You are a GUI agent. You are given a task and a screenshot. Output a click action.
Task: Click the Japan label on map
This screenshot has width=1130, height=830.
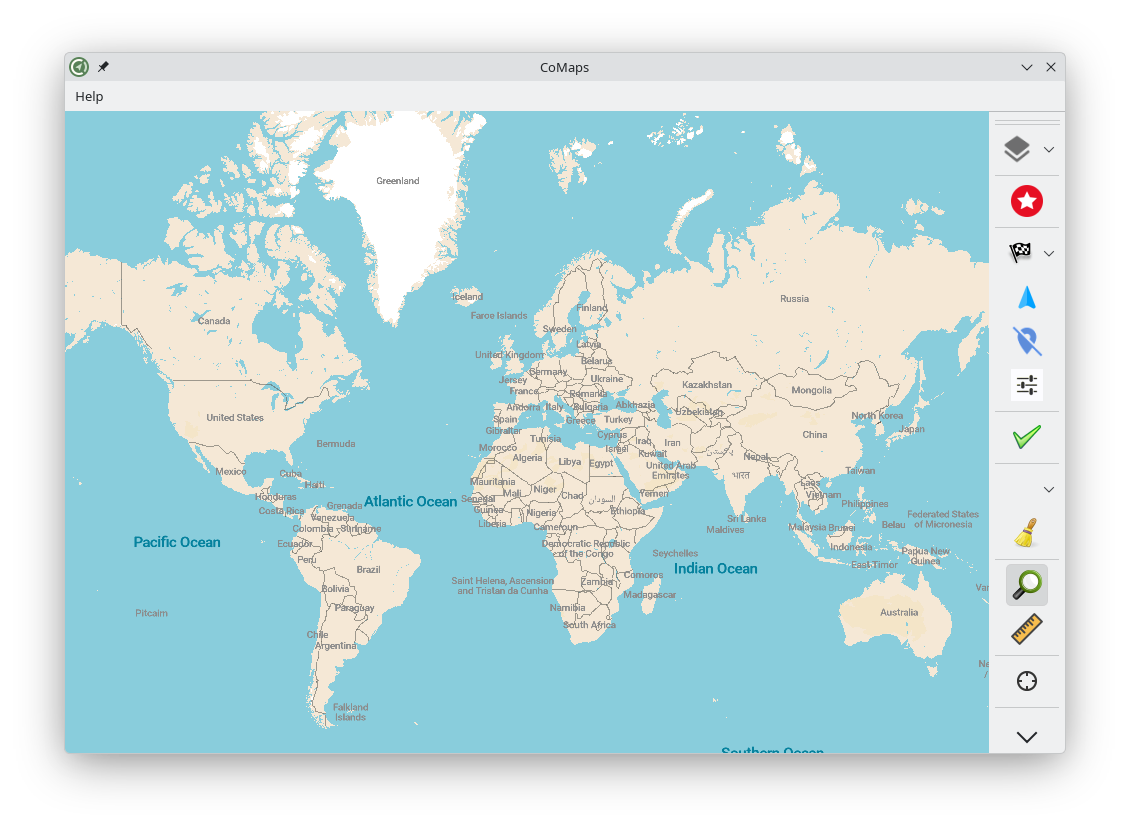(912, 429)
